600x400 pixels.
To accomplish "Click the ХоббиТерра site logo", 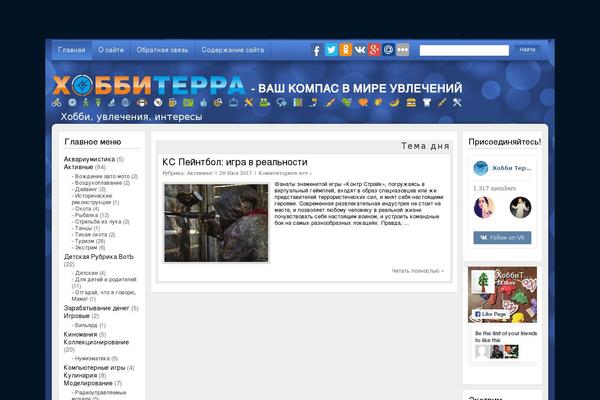I will [148, 85].
